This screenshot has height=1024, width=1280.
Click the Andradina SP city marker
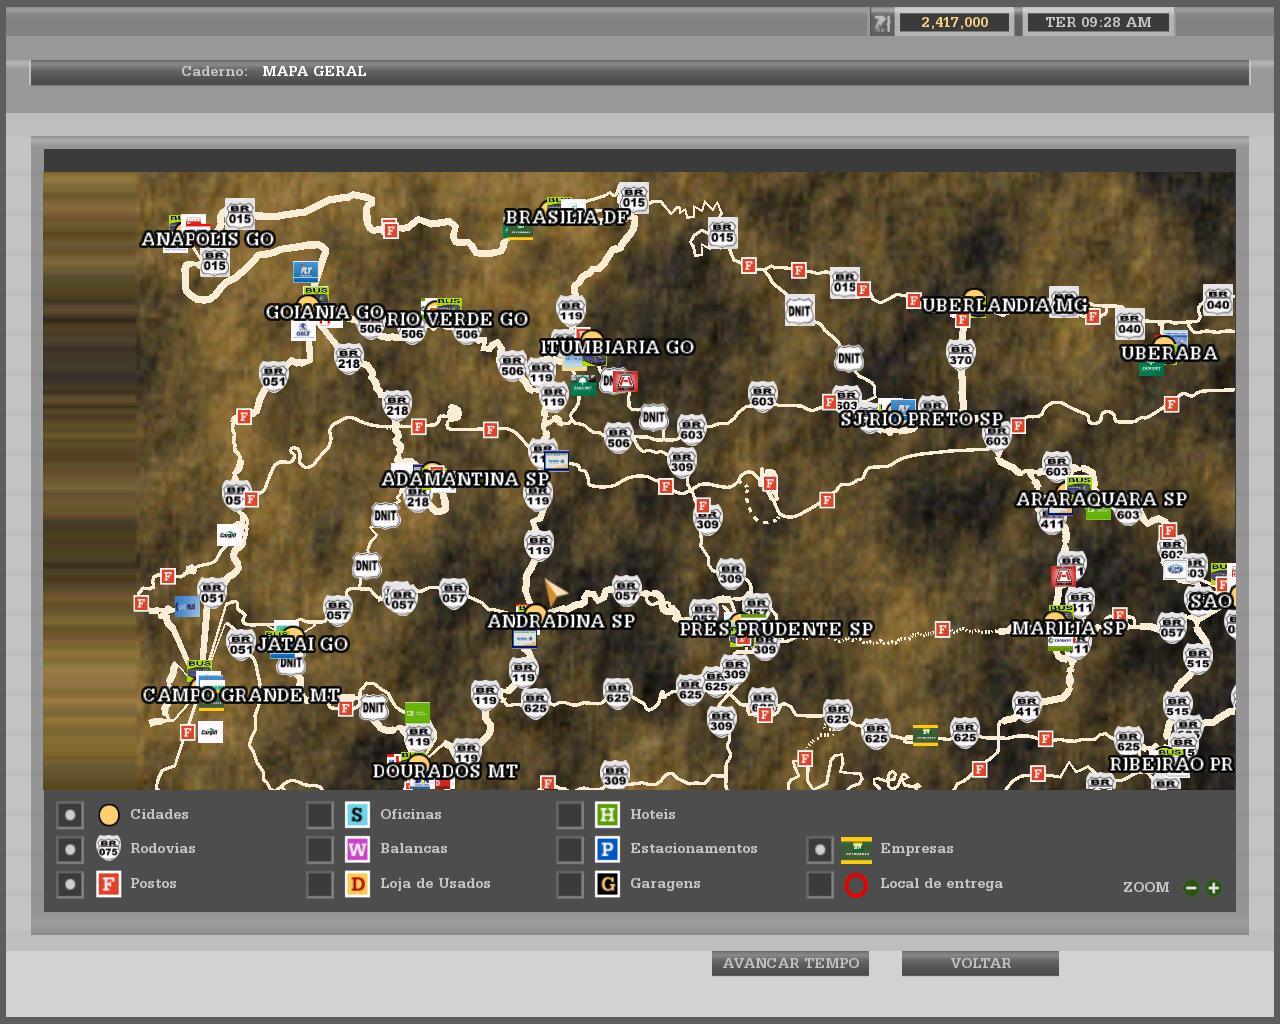(536, 613)
